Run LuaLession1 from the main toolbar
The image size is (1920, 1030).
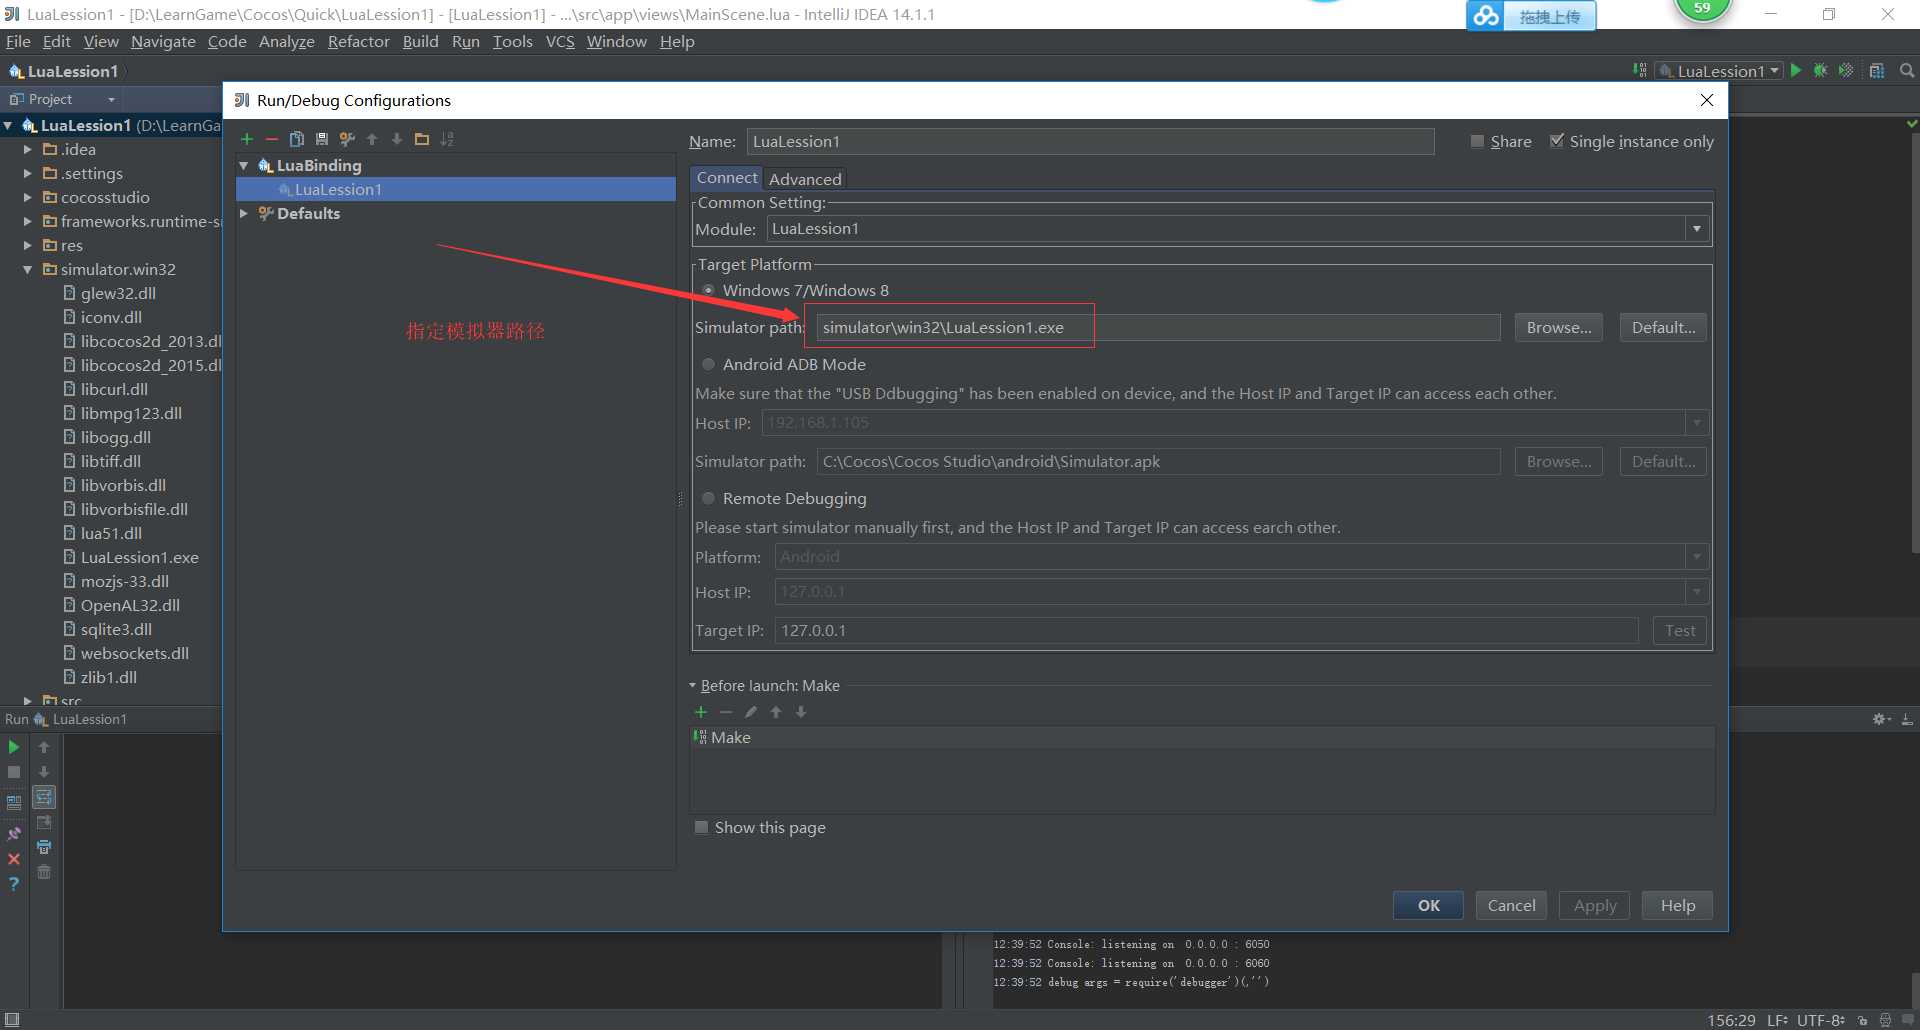(1796, 71)
